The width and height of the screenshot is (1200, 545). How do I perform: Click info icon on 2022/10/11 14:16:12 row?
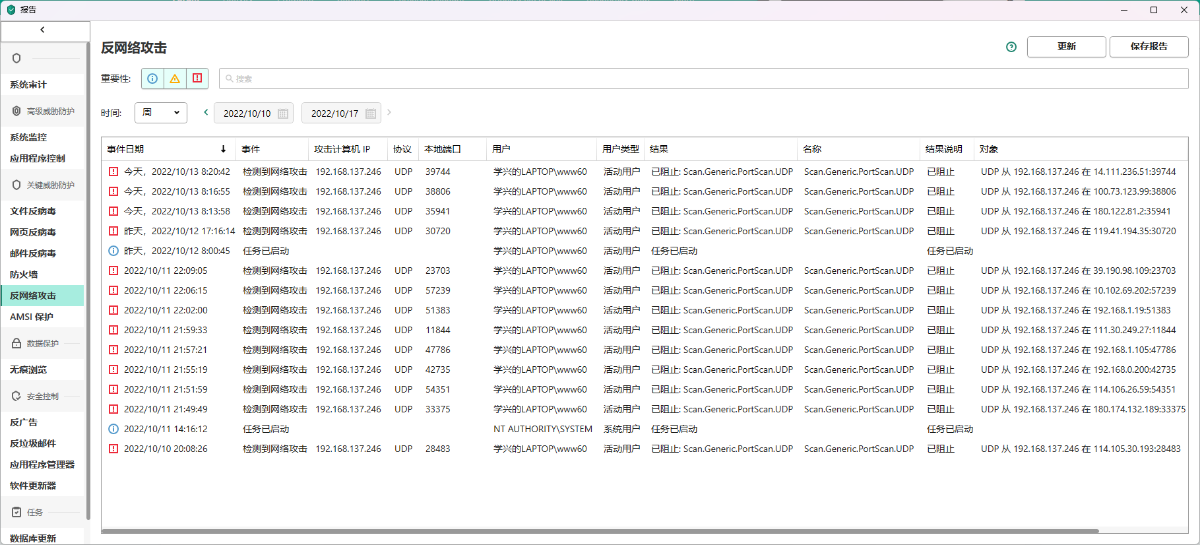click(113, 429)
